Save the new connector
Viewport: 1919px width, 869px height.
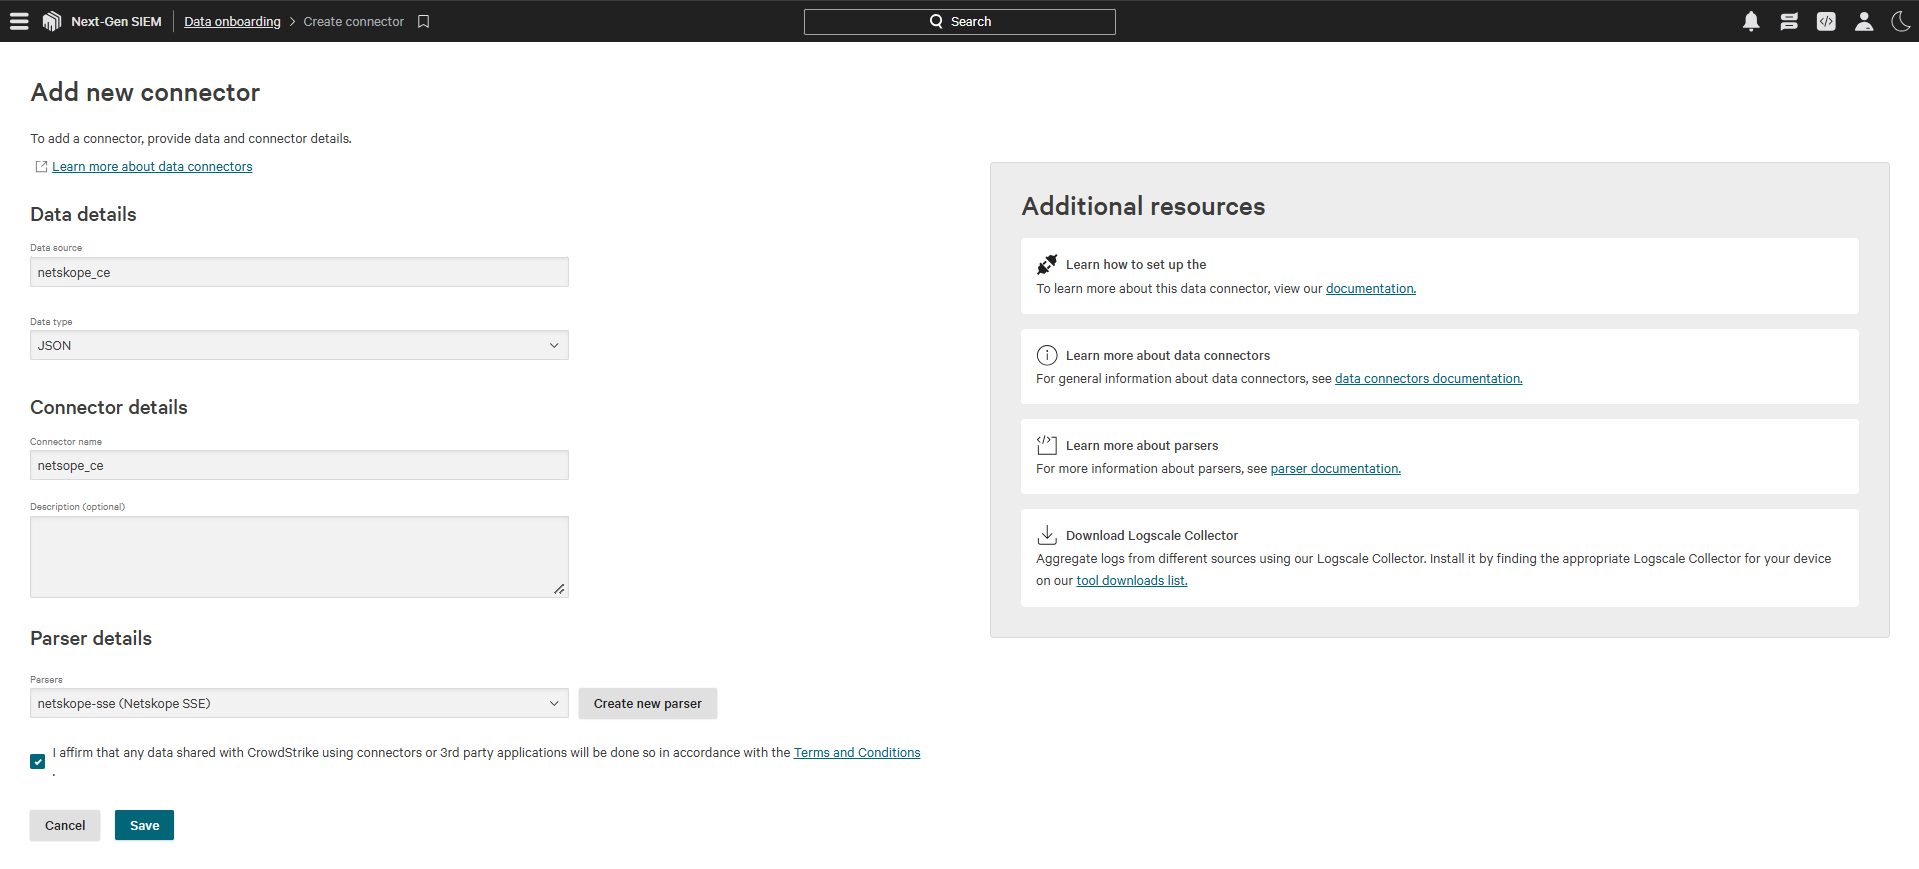(144, 825)
